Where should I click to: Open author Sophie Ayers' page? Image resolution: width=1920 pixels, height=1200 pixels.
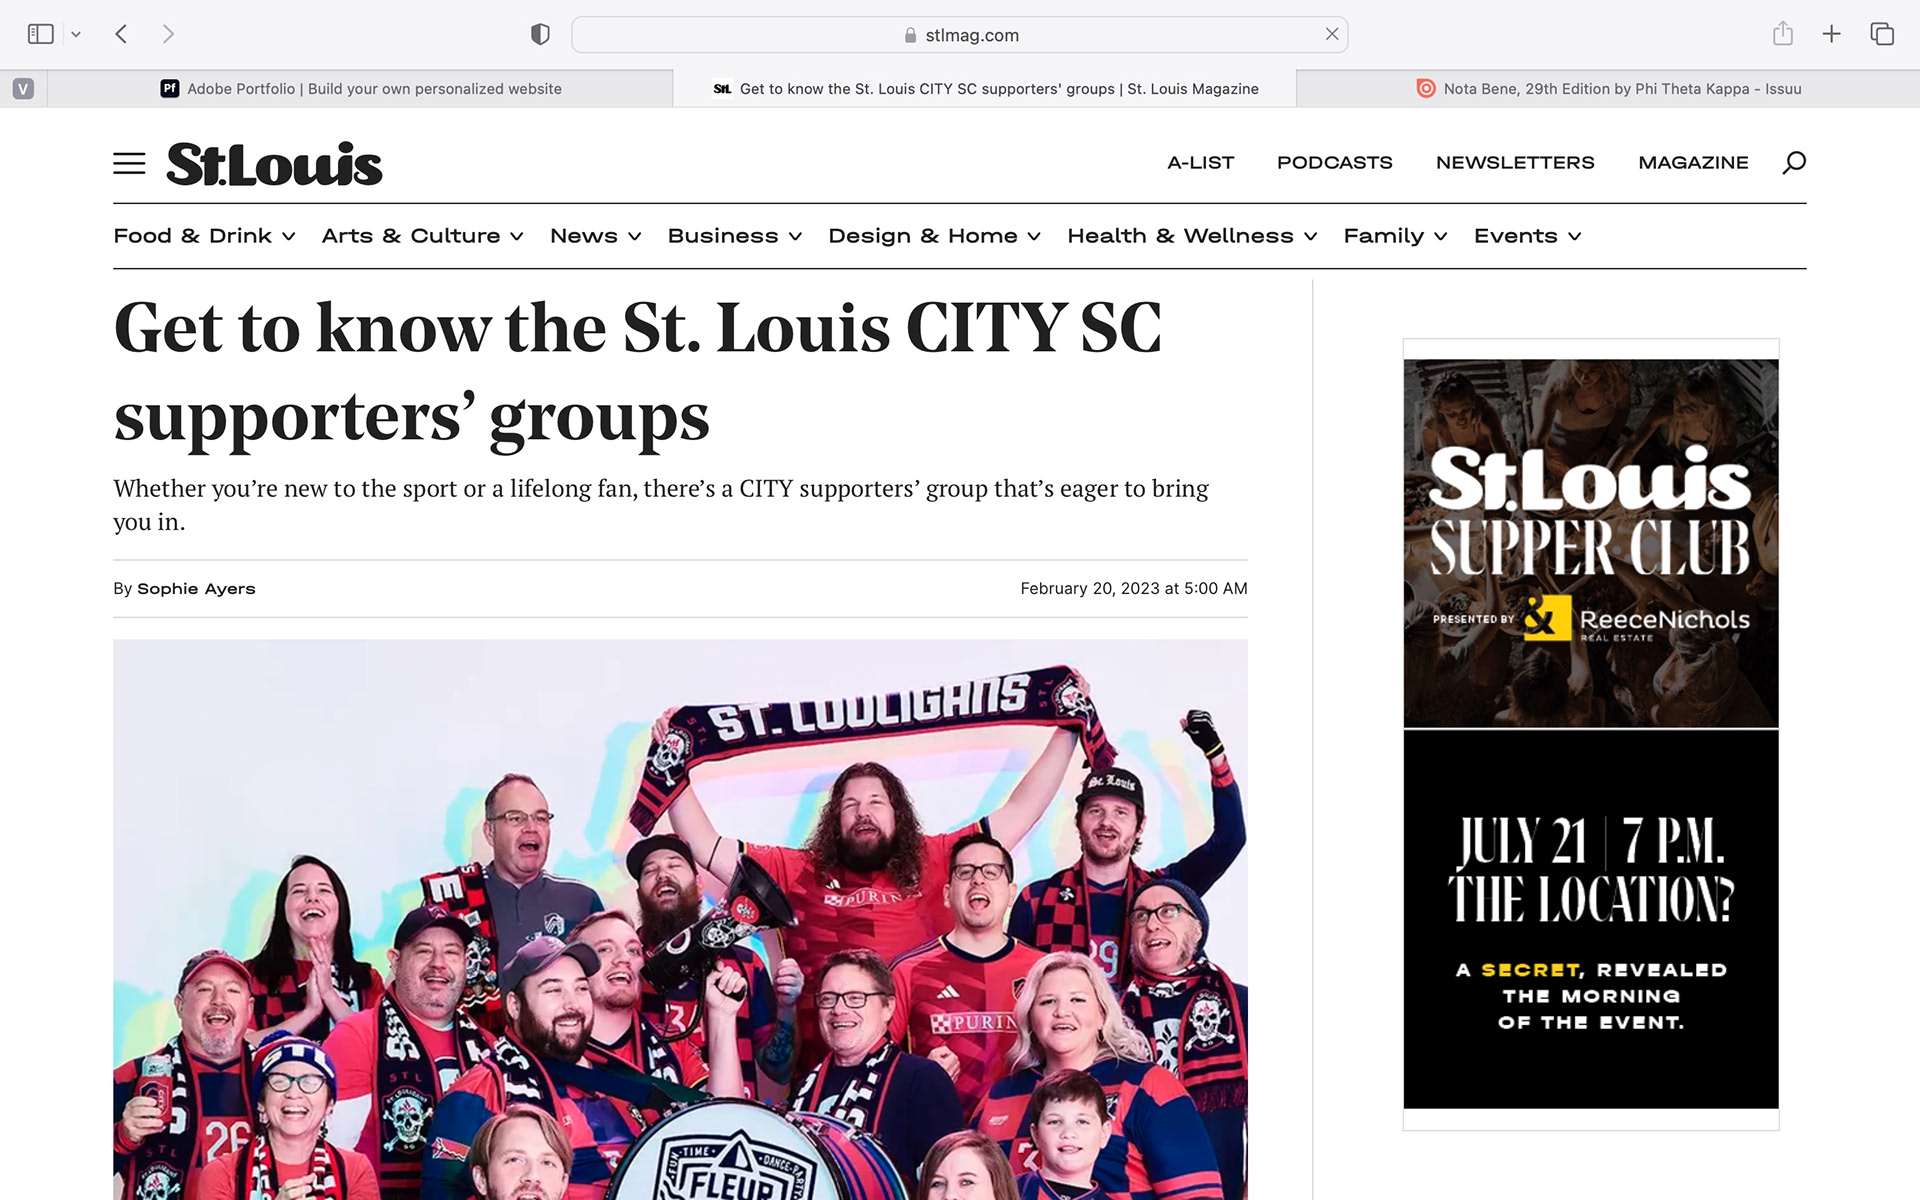[x=196, y=589]
